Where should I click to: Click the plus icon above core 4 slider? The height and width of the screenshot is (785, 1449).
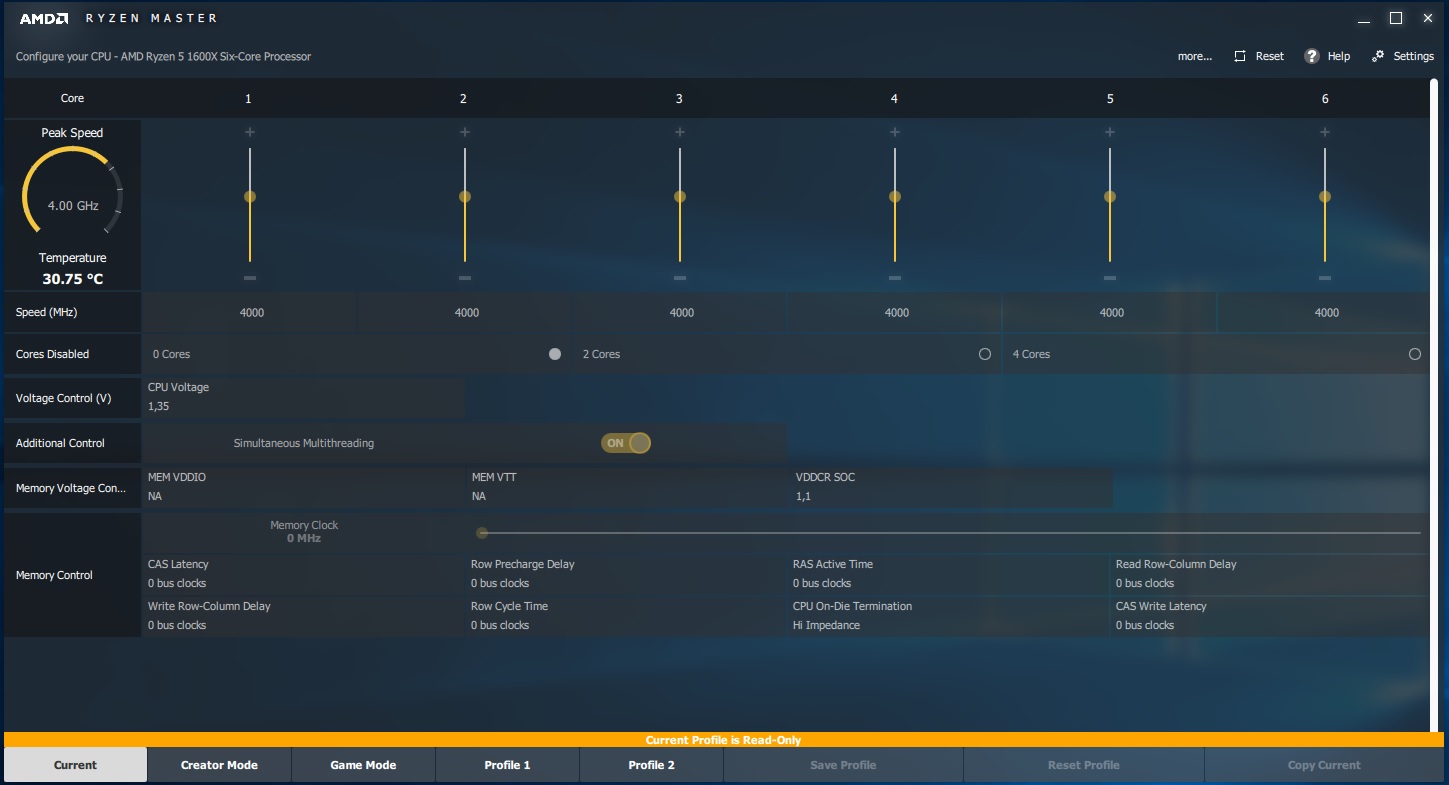click(x=895, y=132)
